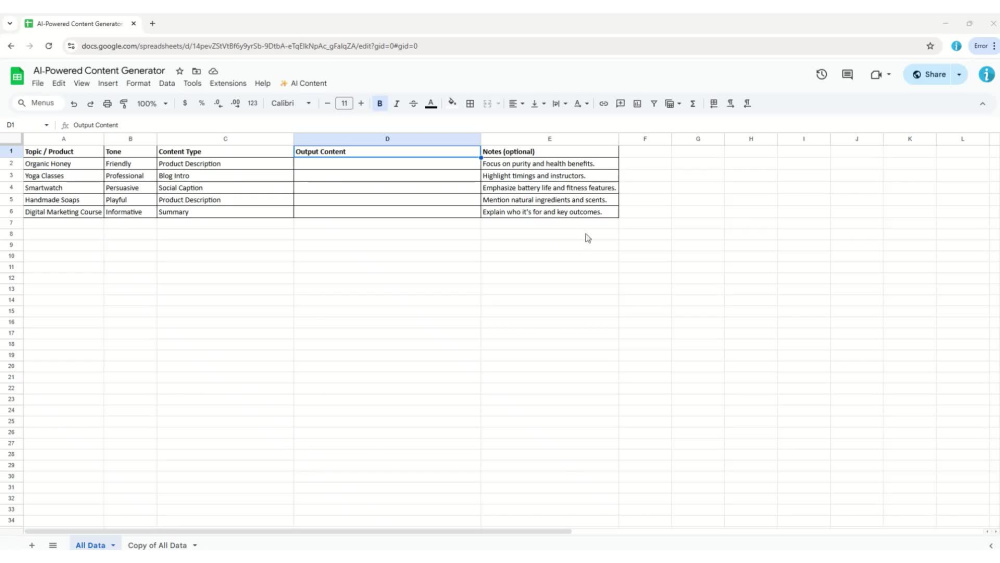Create a filter with funnel icon
Viewport: 1000px width, 563px height.
coord(654,103)
